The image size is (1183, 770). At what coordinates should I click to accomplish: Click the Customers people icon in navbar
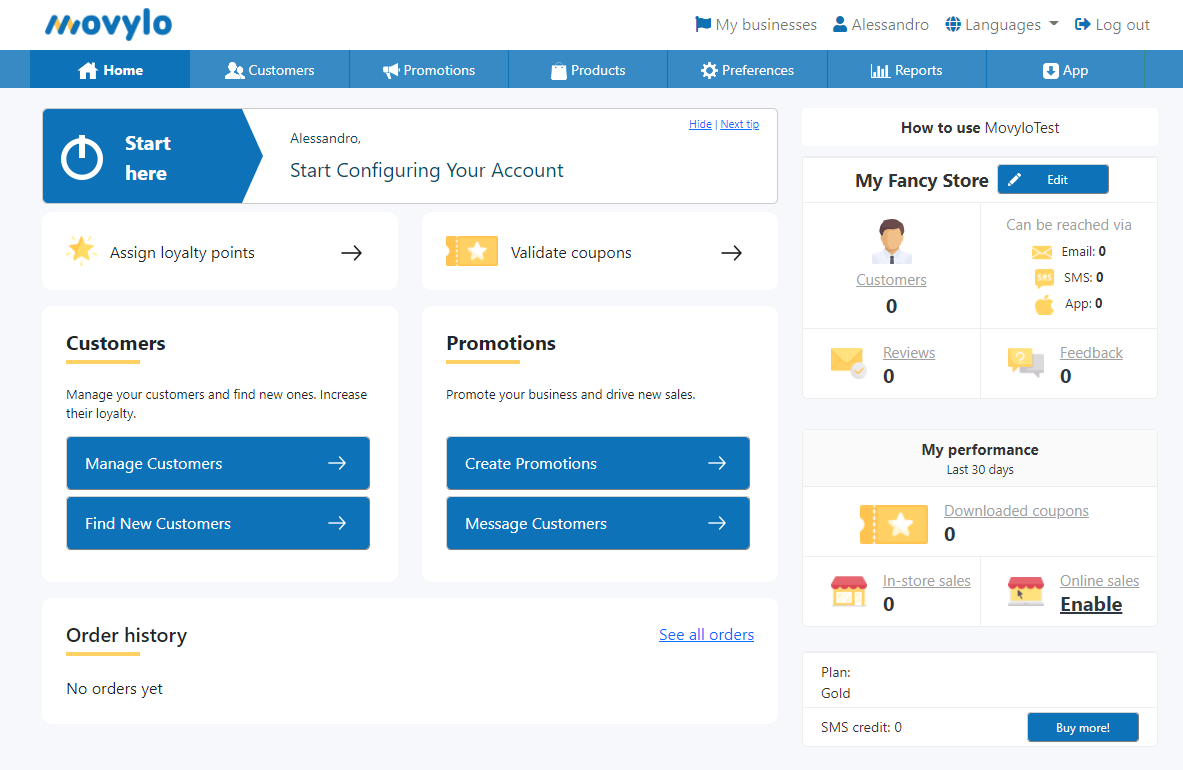pyautogui.click(x=235, y=70)
